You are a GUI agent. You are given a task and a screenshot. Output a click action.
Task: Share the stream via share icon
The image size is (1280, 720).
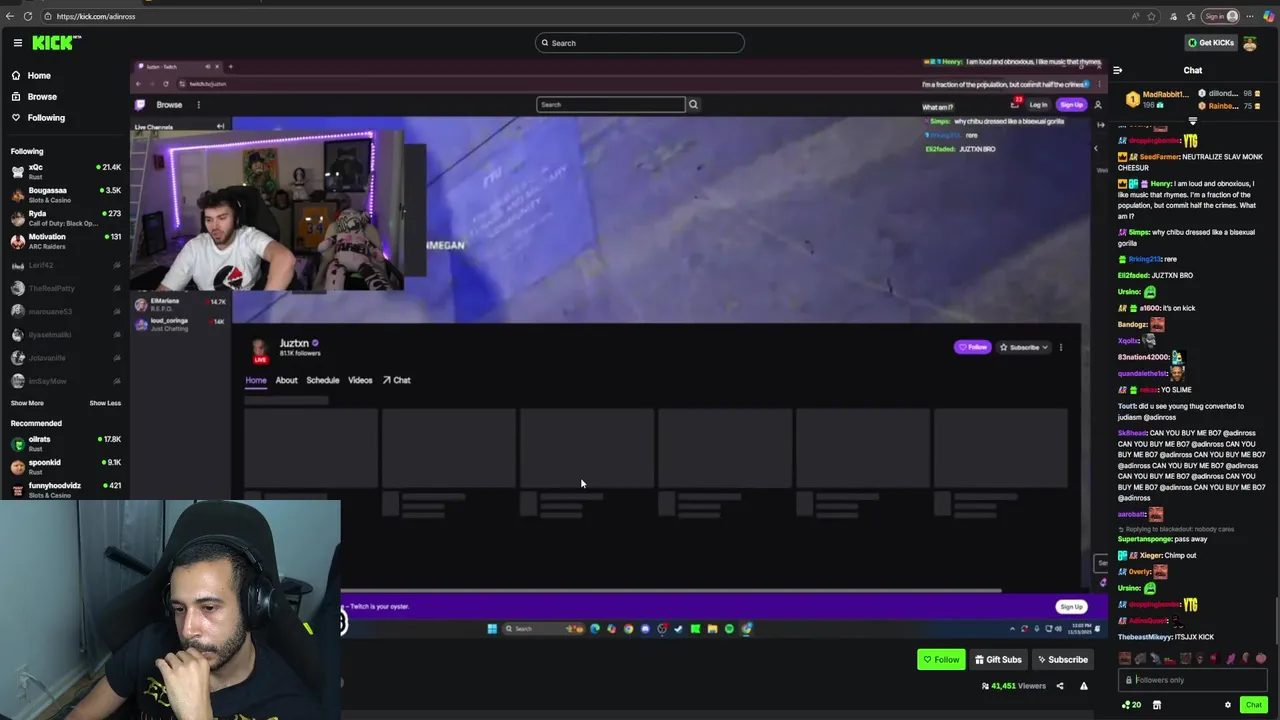[1060, 686]
